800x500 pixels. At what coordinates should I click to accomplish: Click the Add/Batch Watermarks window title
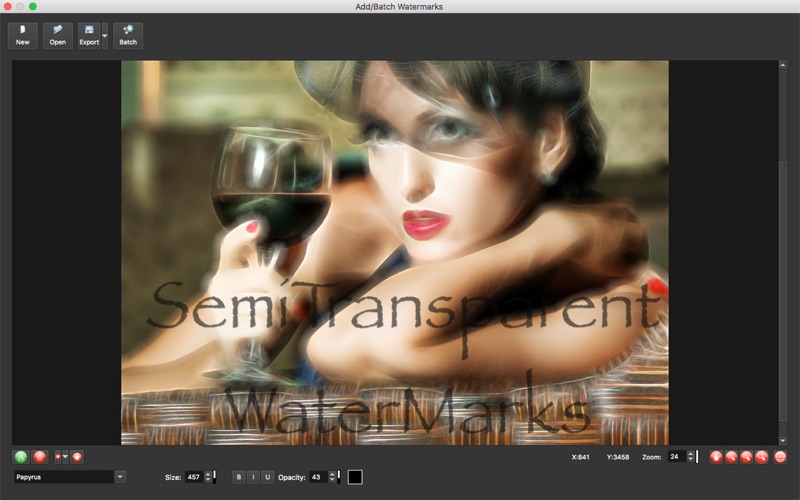[399, 7]
